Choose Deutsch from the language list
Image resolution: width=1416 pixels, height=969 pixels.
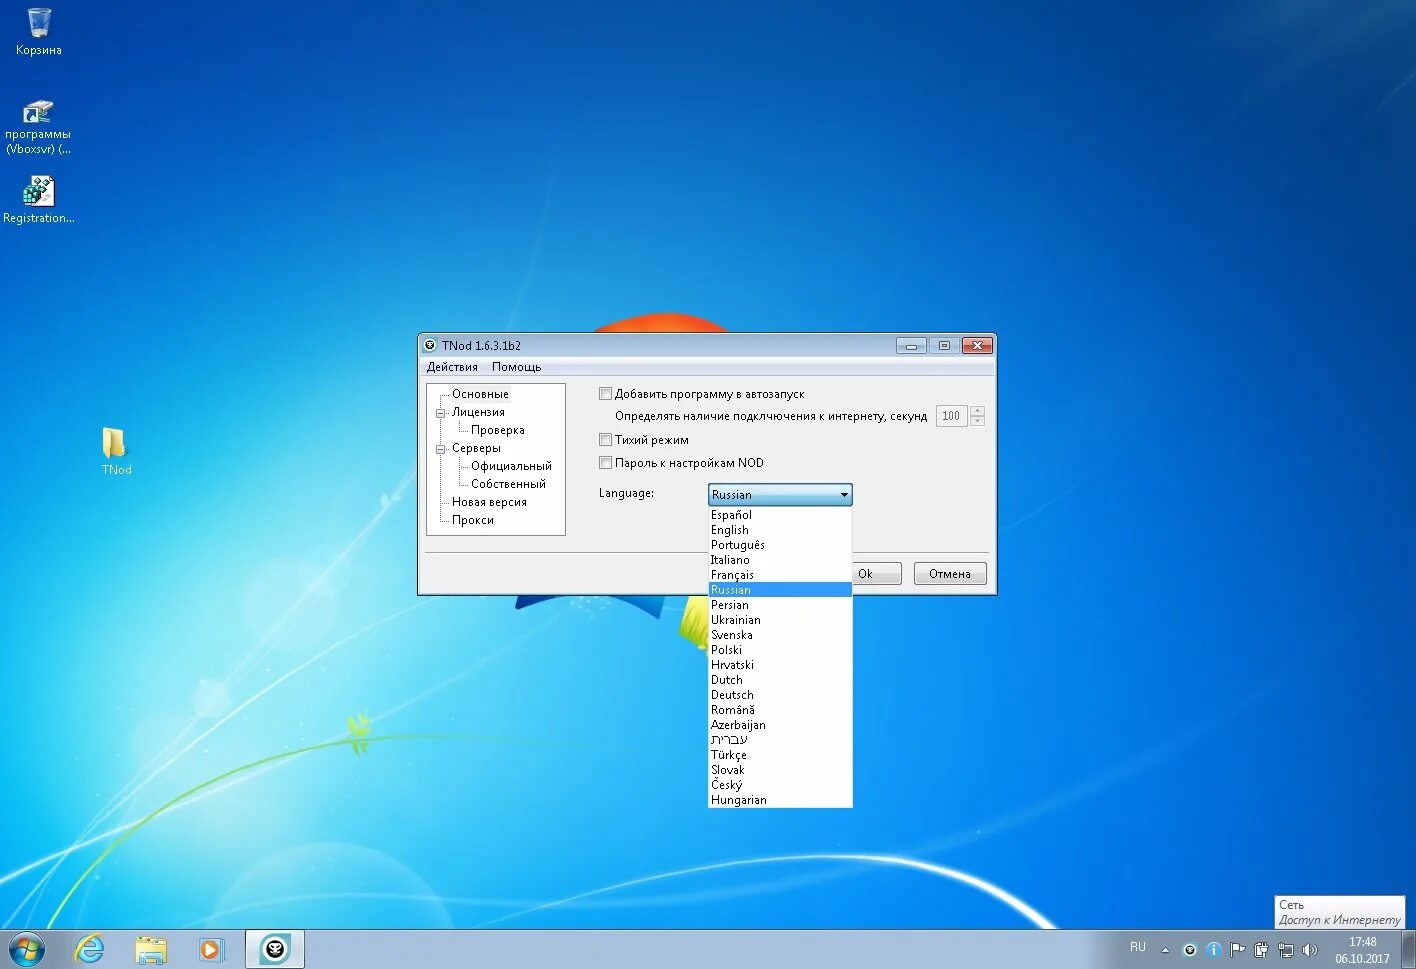click(x=780, y=695)
